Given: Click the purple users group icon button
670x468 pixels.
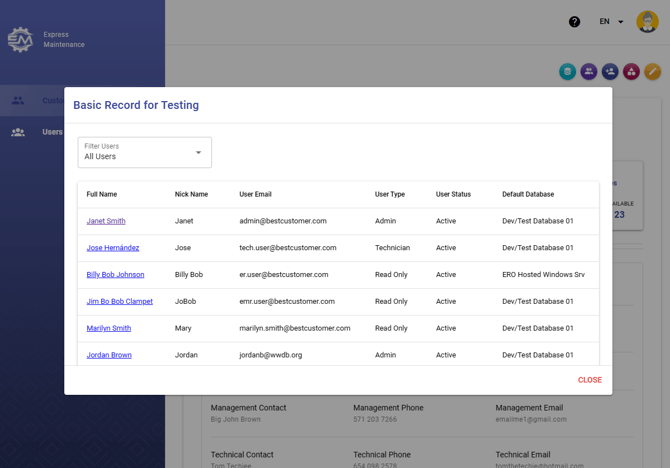Looking at the screenshot, I should click(589, 72).
